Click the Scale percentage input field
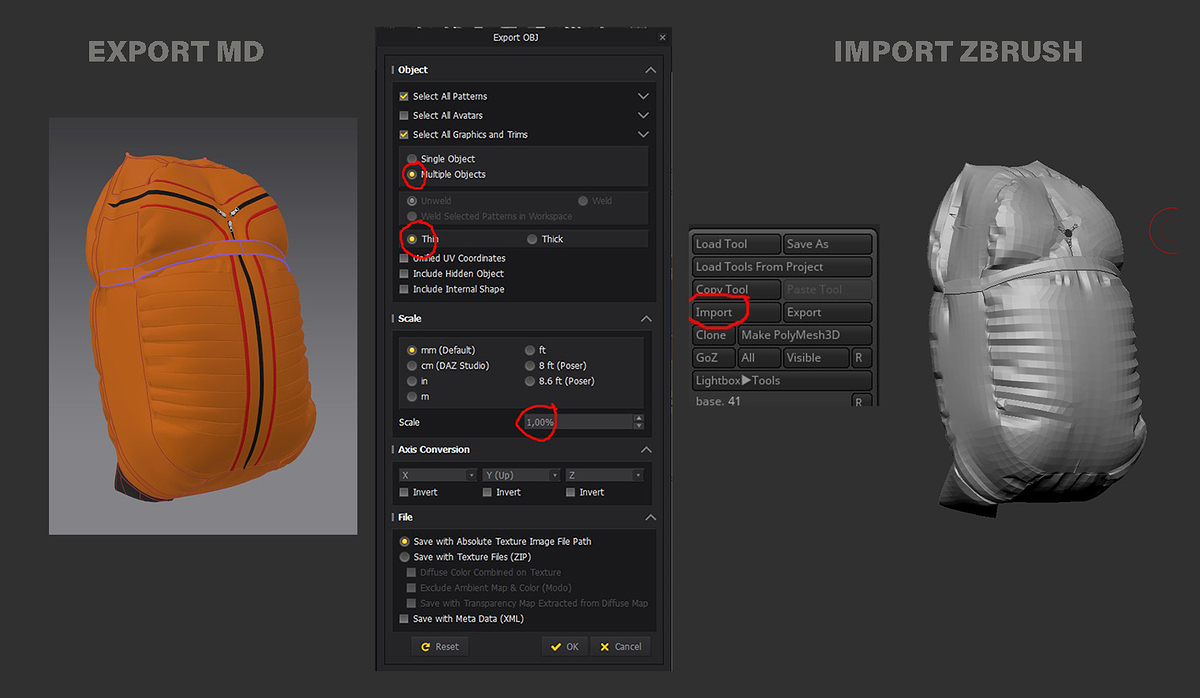1200x698 pixels. (578, 423)
